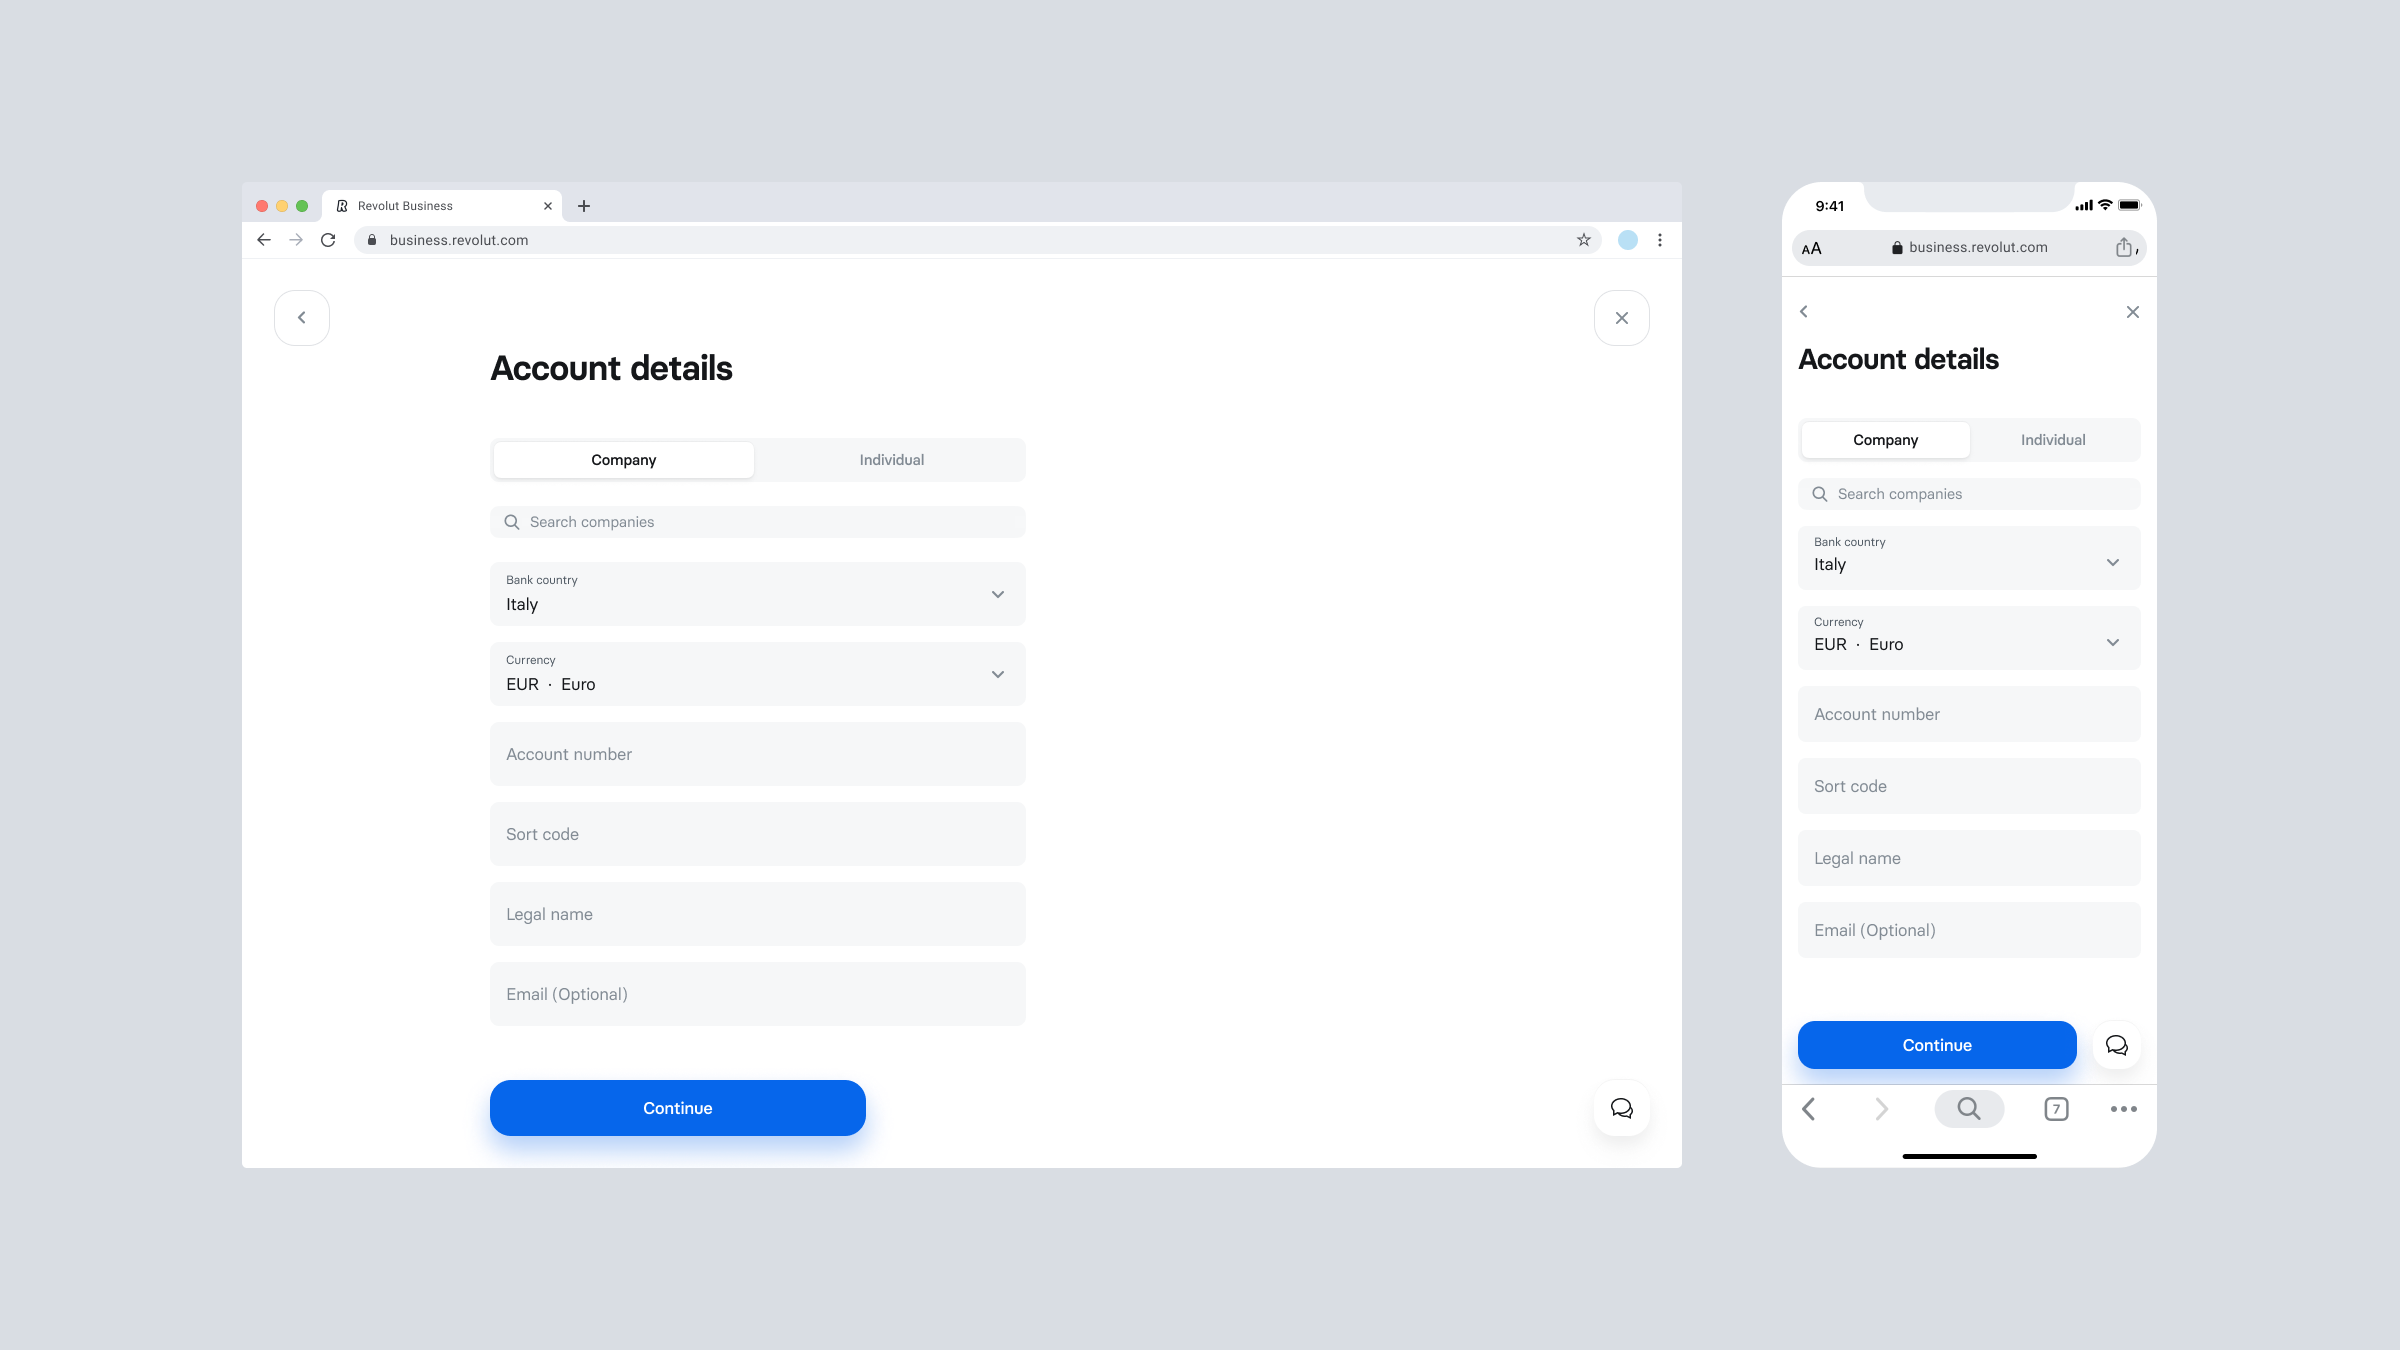Click the chat bubble icon on mobile
This screenshot has width=2400, height=1350.
pyautogui.click(x=2116, y=1045)
